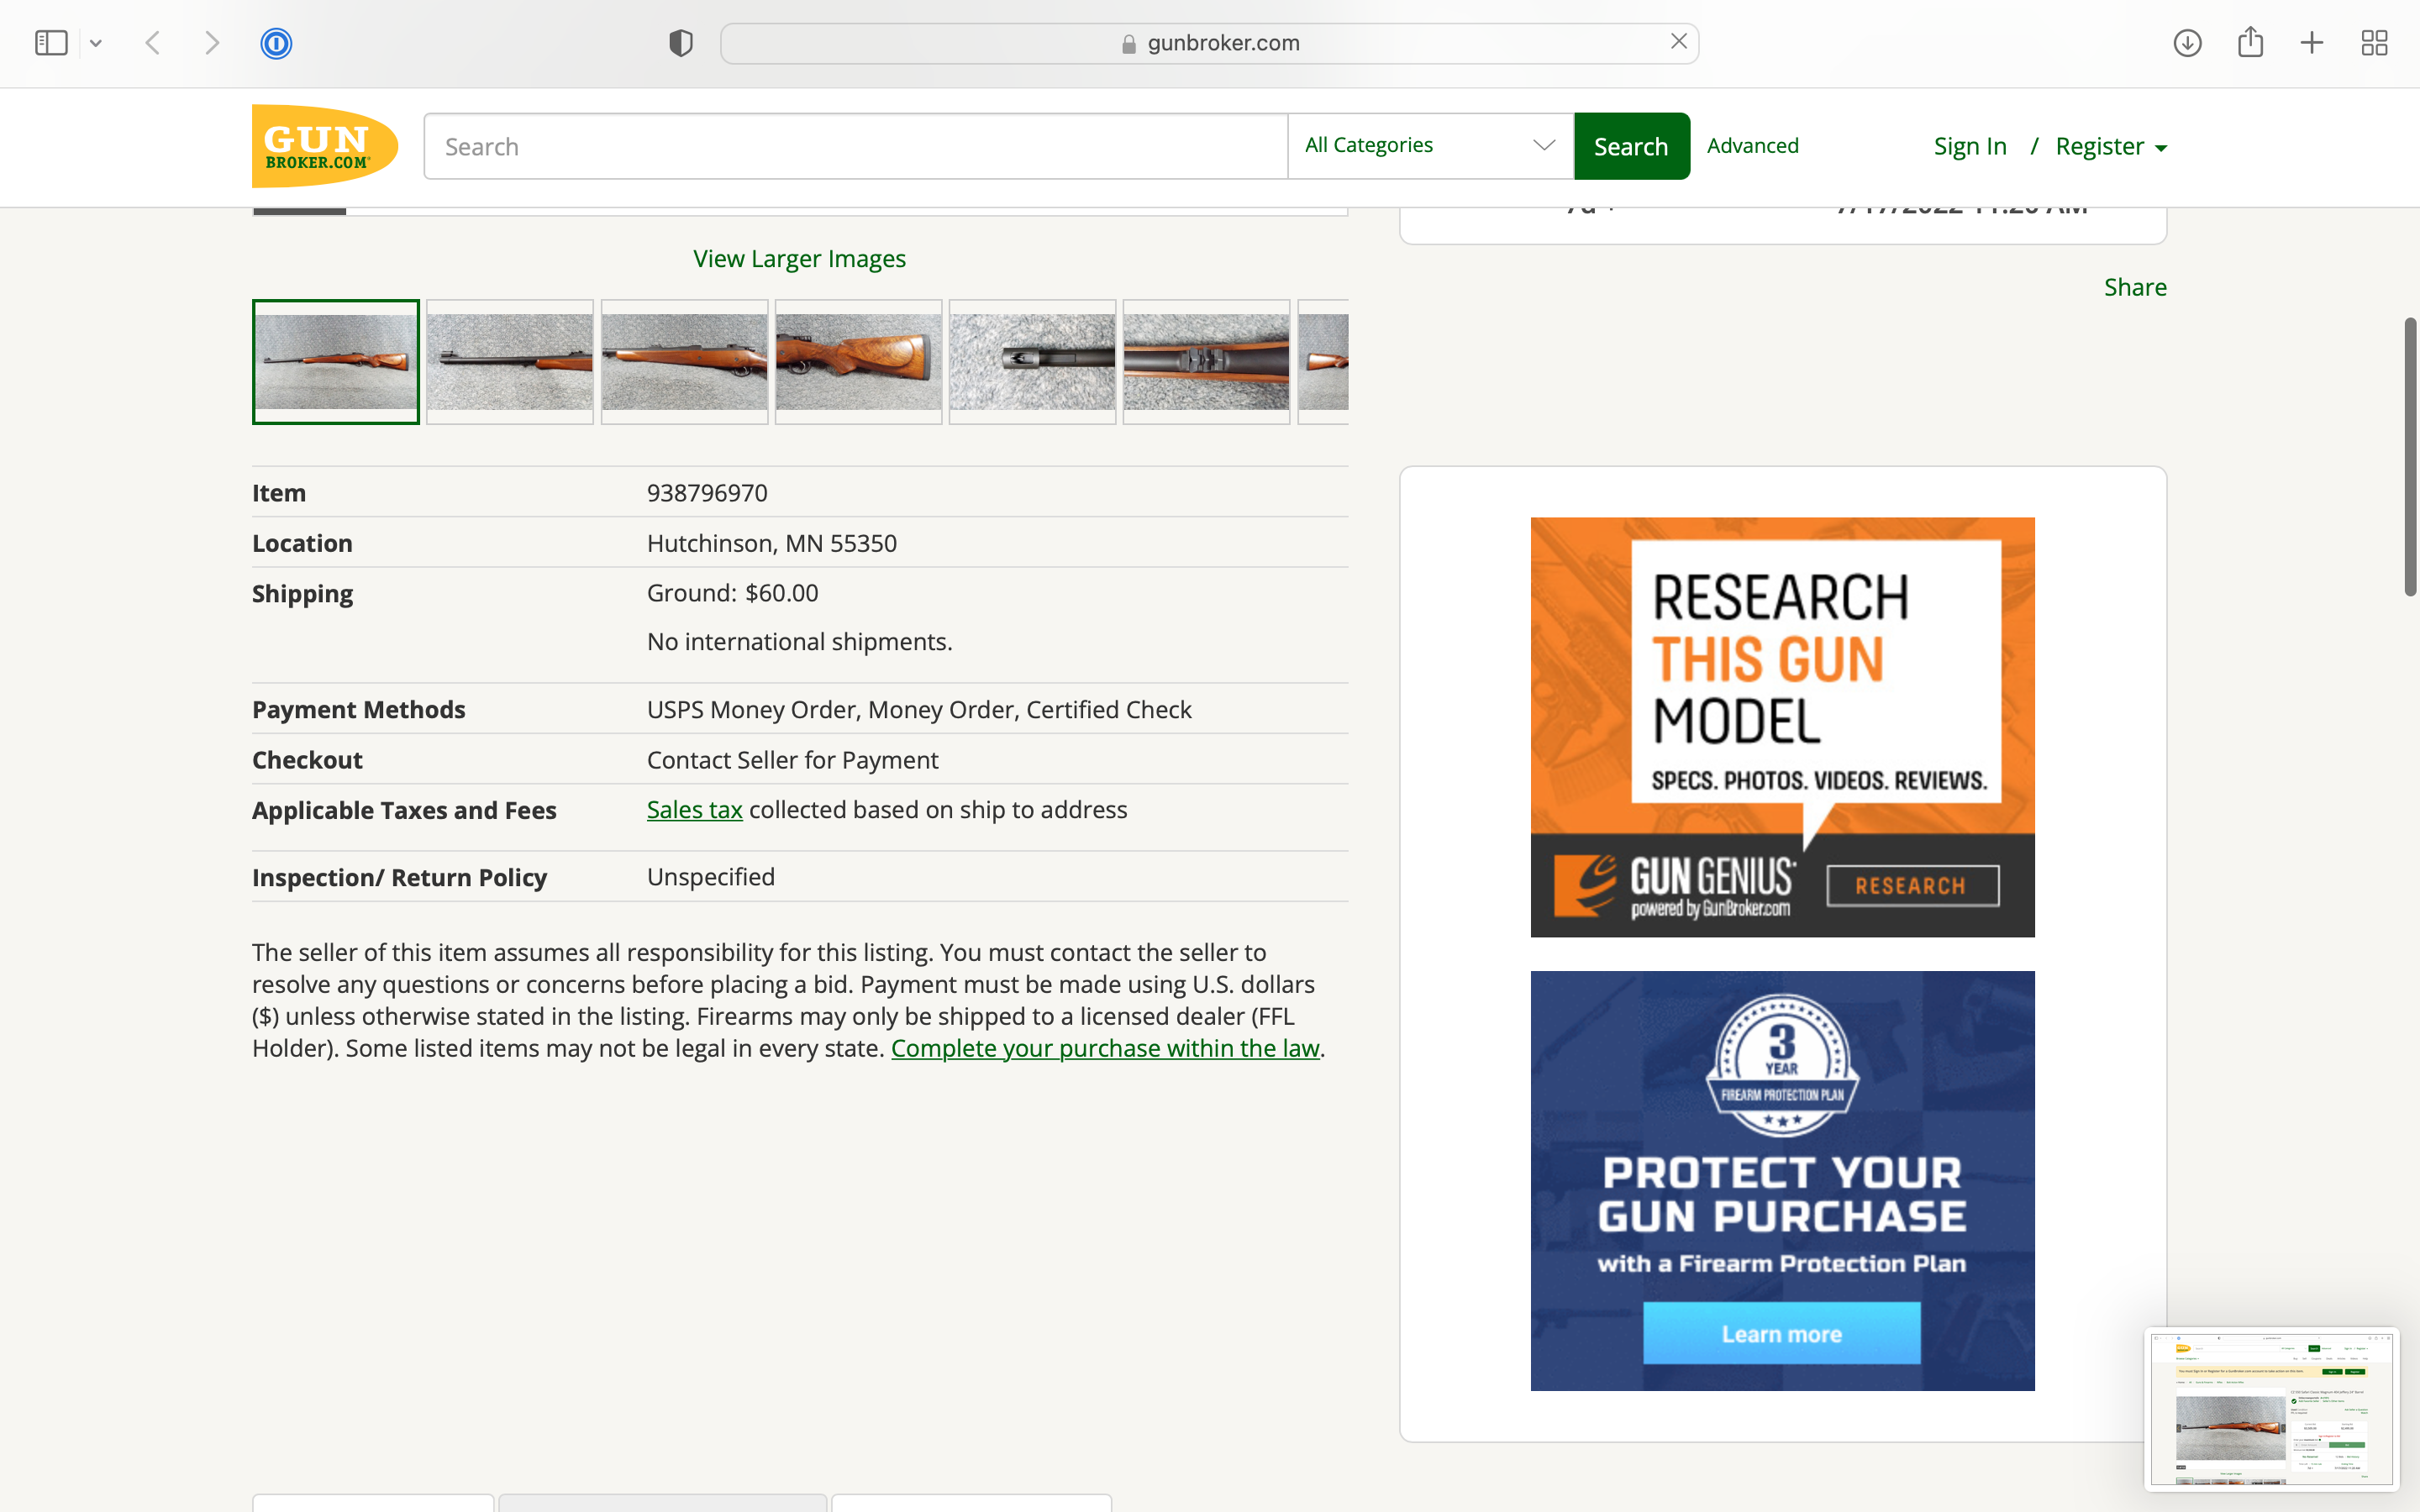Focus the Search text field
The width and height of the screenshot is (2420, 1512).
point(856,146)
